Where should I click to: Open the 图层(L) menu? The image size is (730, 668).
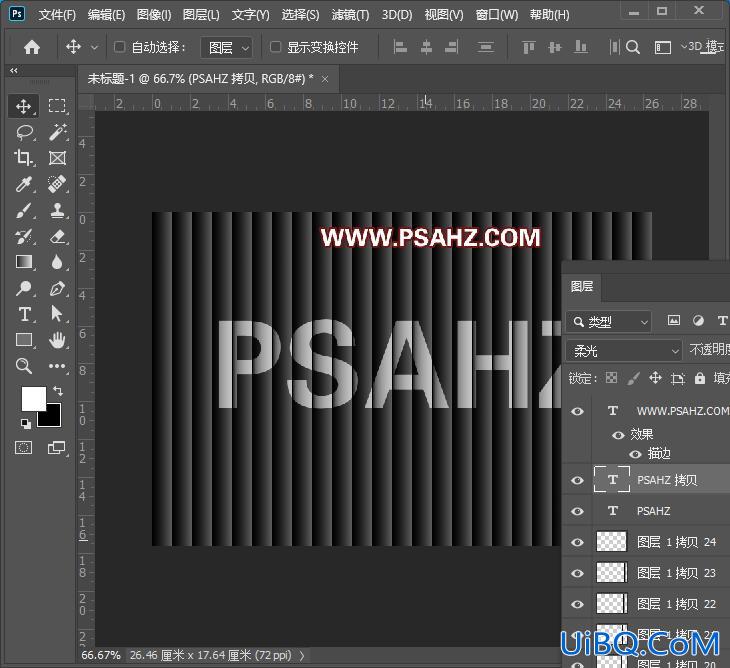201,15
